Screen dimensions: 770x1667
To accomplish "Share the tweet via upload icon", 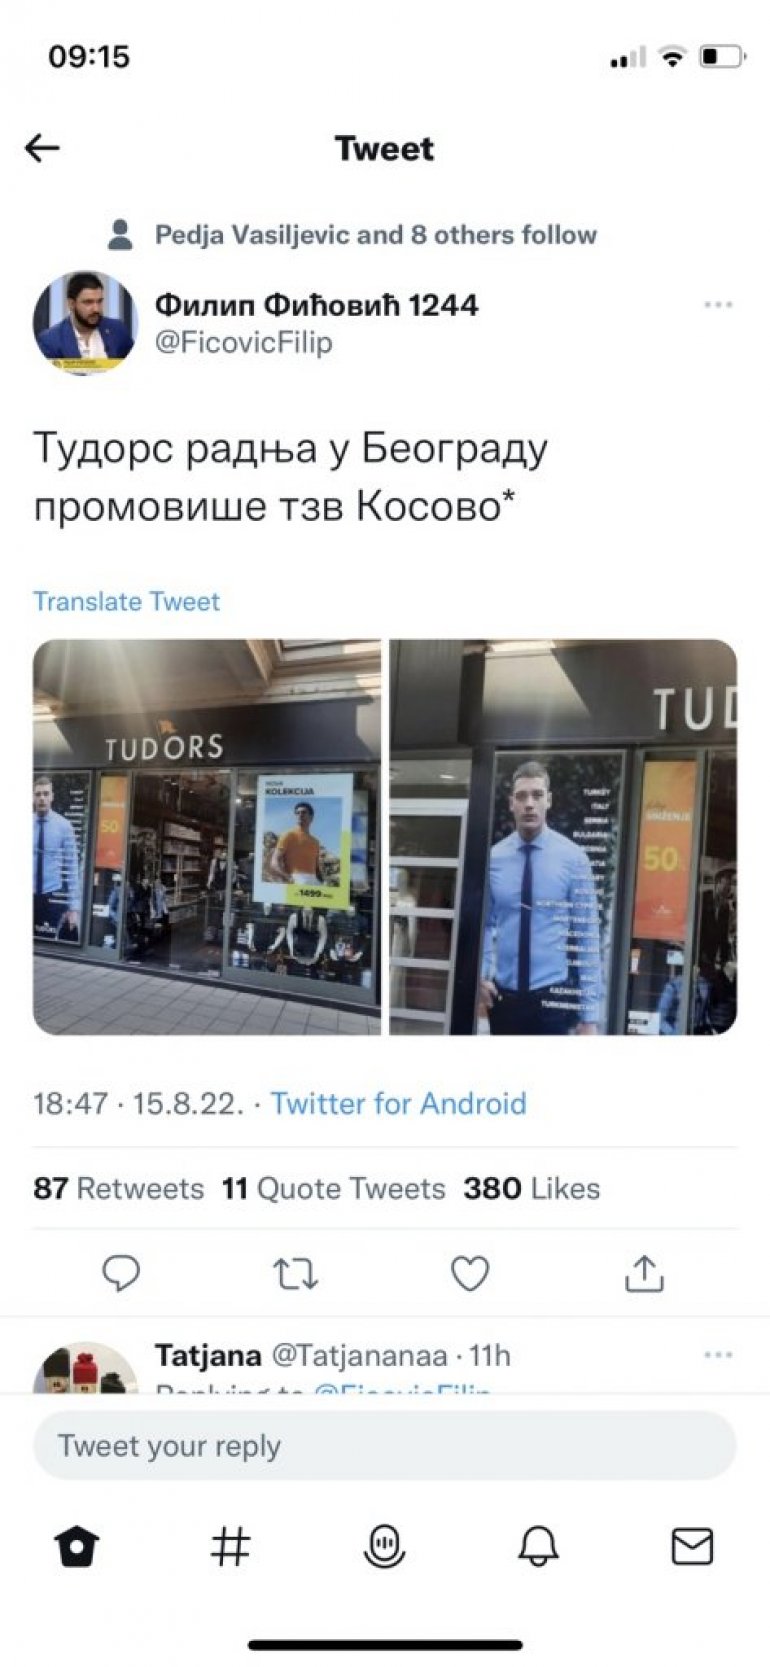I will (644, 1273).
